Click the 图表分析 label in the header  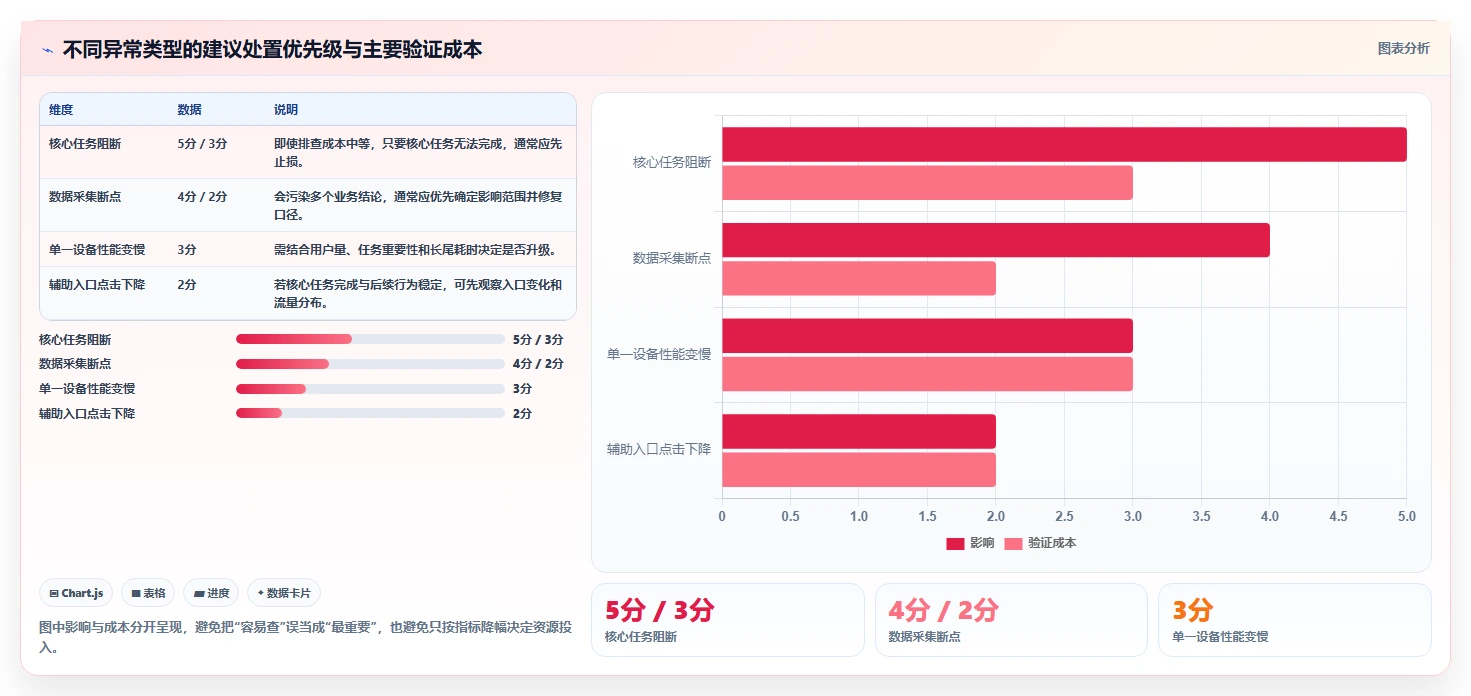point(1403,48)
